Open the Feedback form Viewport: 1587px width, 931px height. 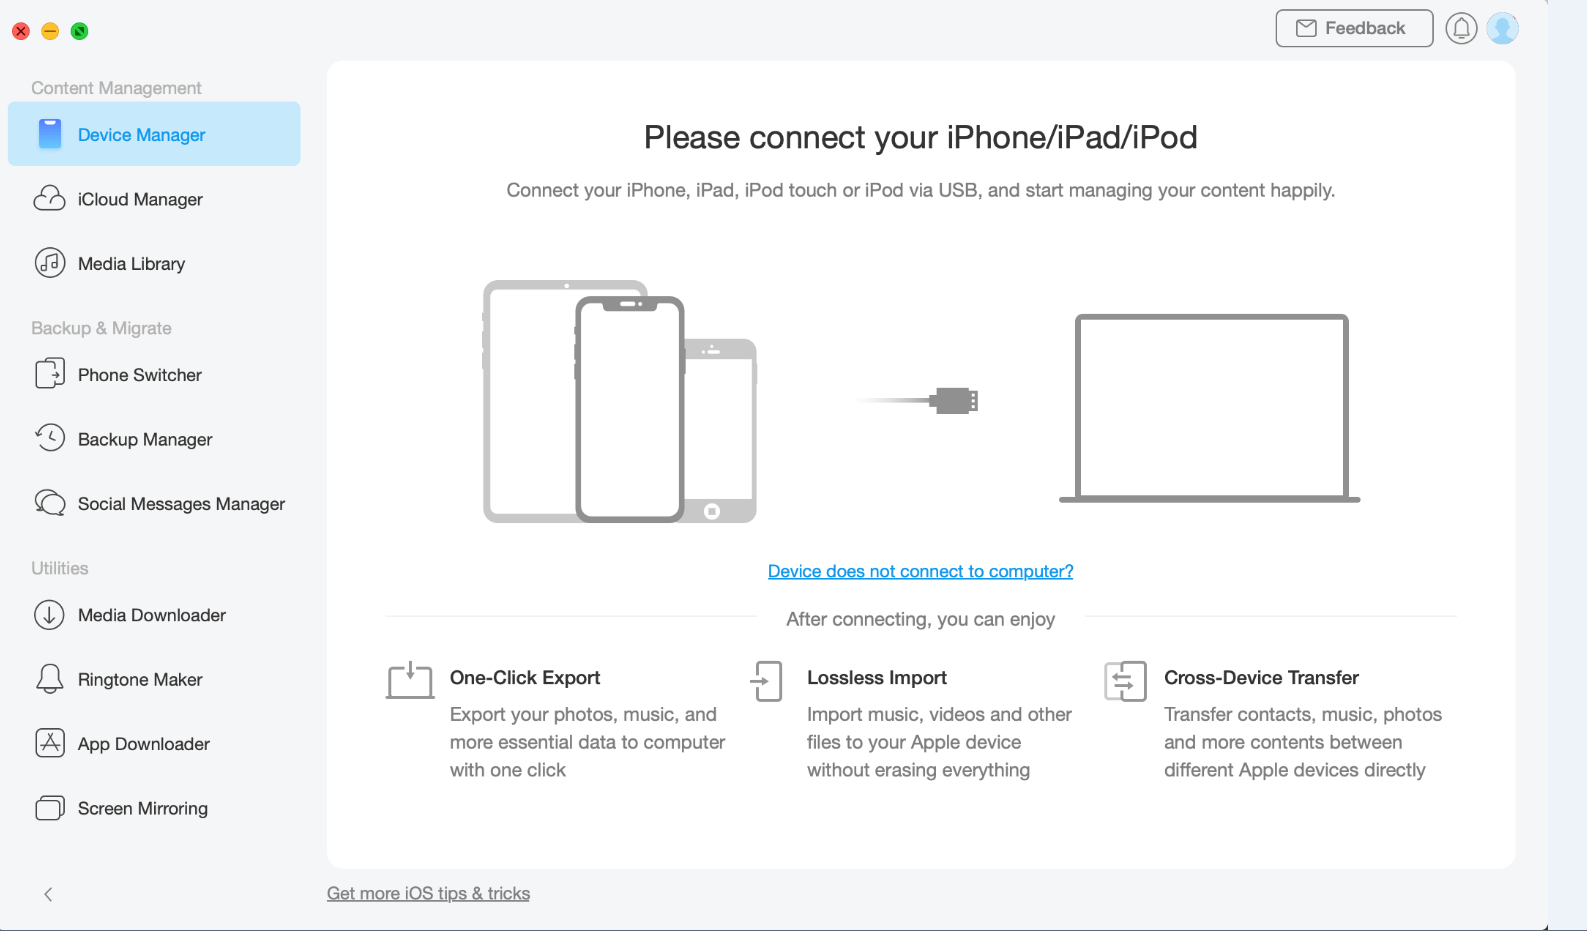[x=1353, y=28]
